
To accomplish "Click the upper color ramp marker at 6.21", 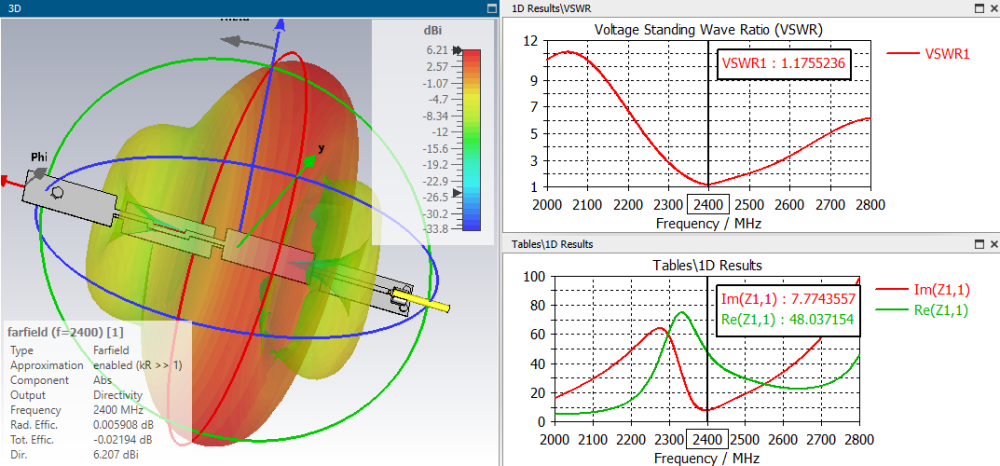I will [457, 50].
